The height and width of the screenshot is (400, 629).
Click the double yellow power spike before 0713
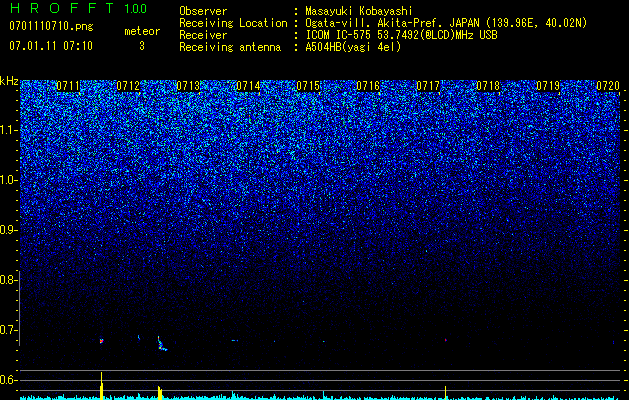tap(160, 393)
